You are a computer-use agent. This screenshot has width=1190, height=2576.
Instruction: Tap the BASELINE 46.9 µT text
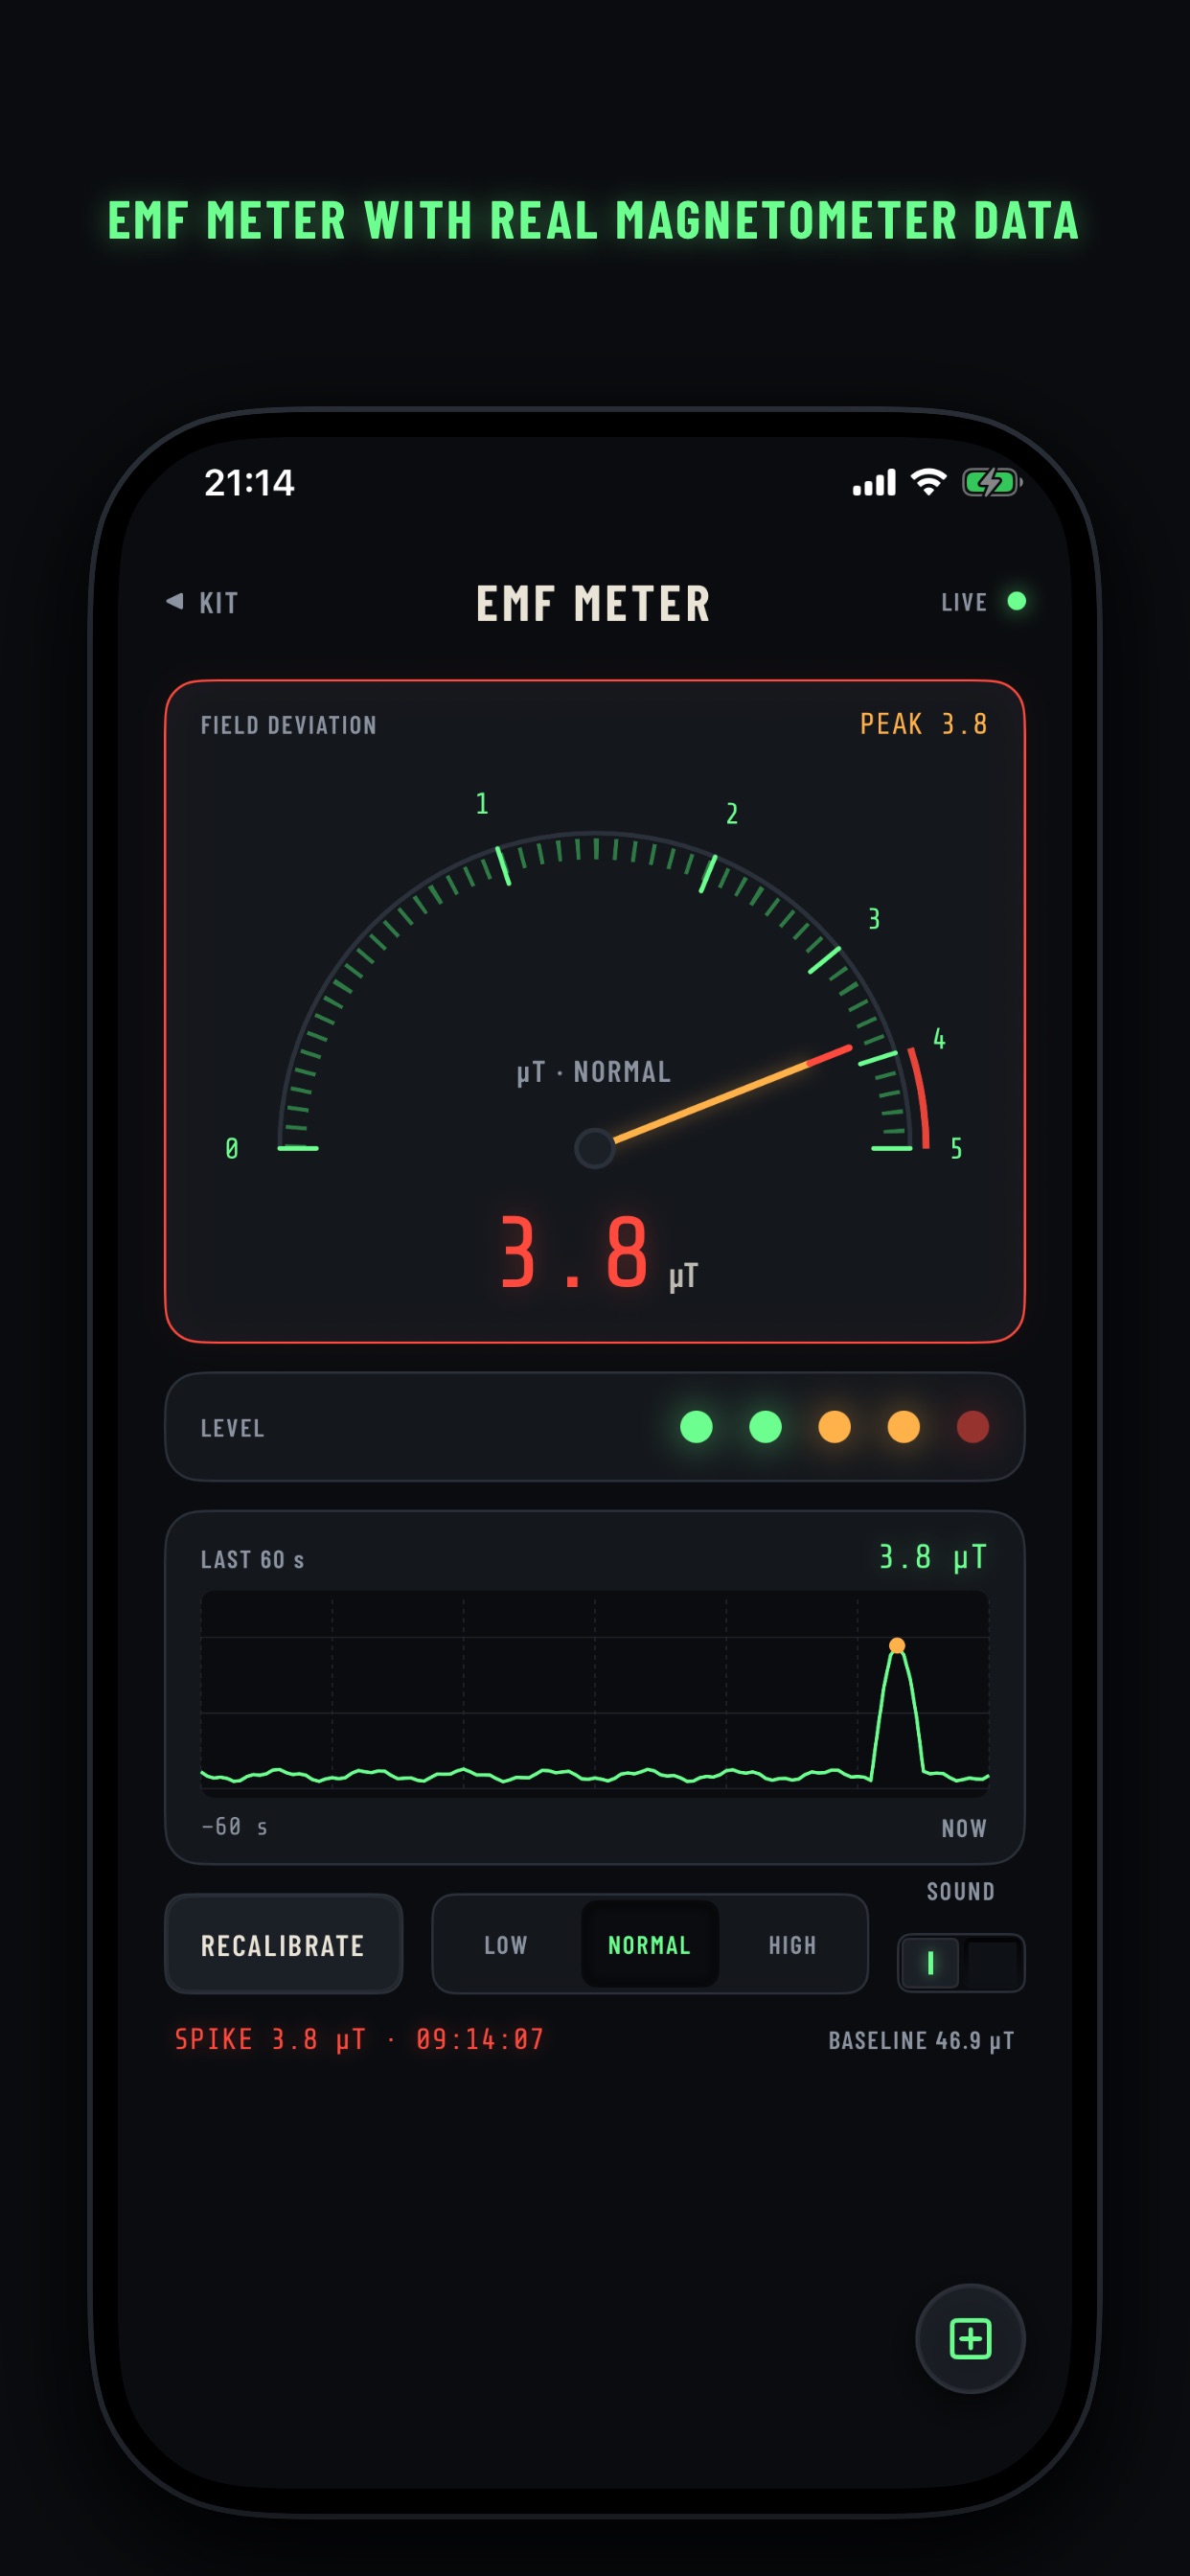pos(921,2040)
